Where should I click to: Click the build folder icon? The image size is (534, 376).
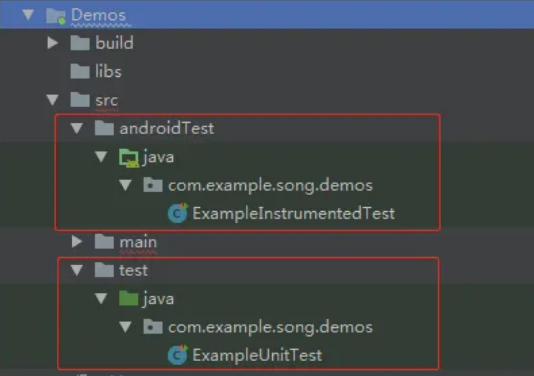pyautogui.click(x=80, y=43)
